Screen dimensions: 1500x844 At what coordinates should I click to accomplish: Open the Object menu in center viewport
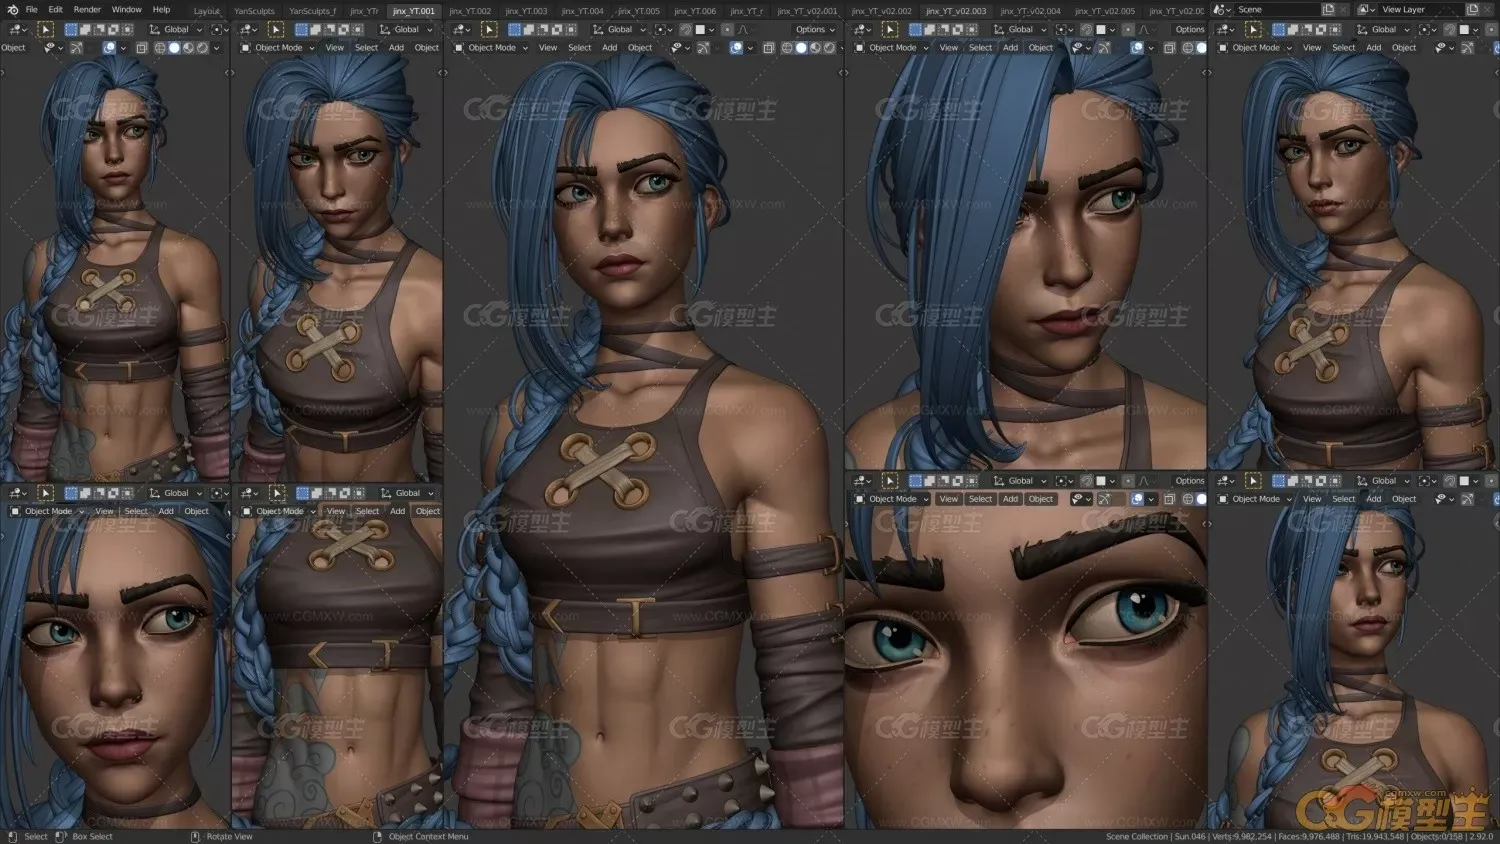pos(640,48)
